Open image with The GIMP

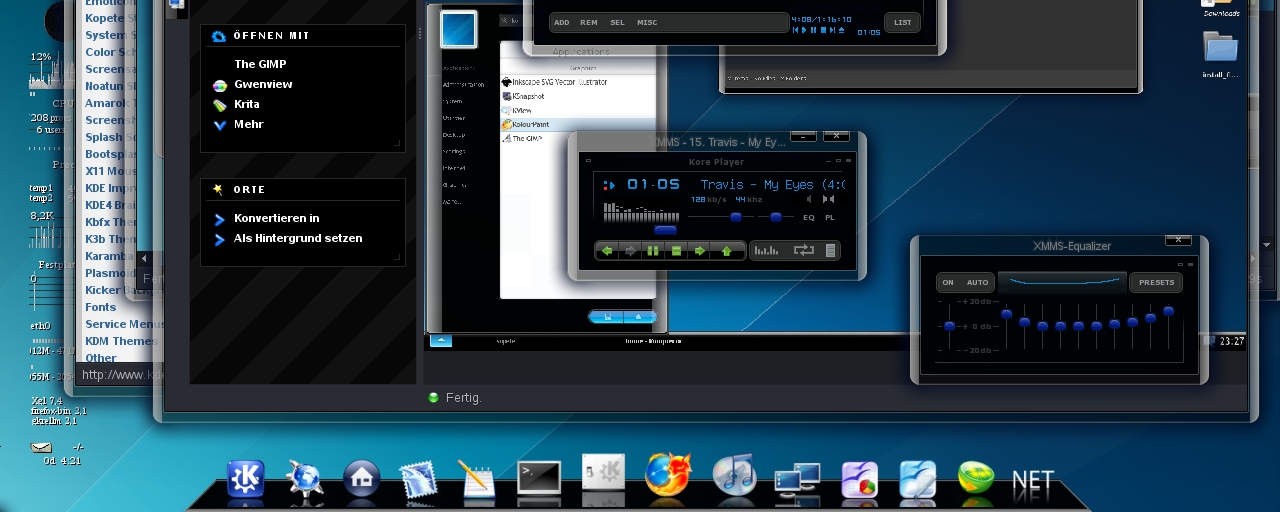[260, 64]
